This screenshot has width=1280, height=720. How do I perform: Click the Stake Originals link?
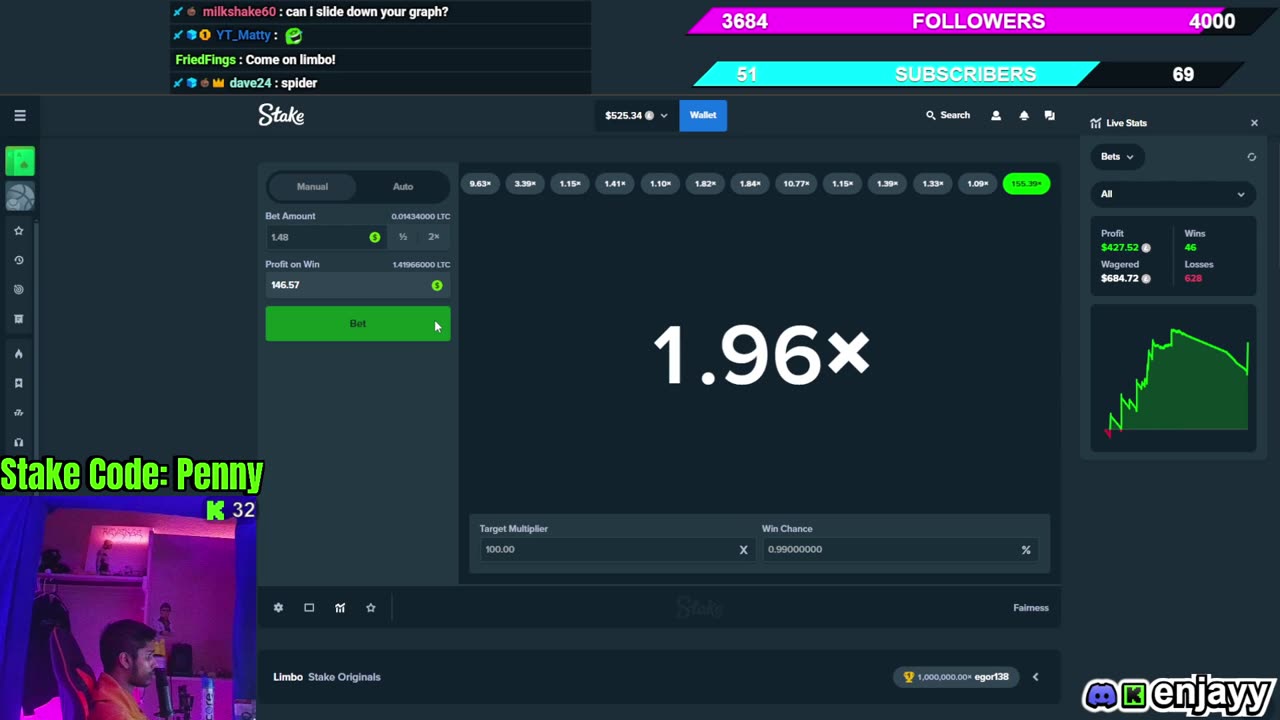click(x=344, y=677)
